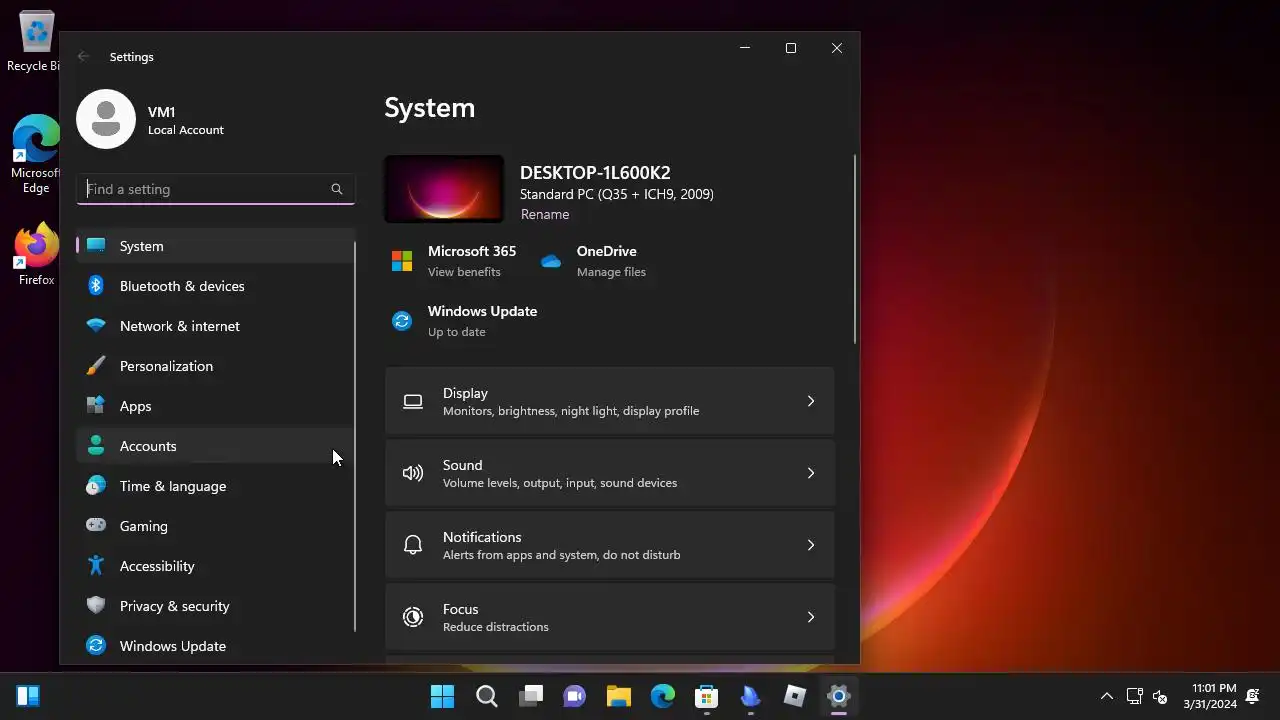Go to Network & internet
Image resolution: width=1280 pixels, height=720 pixels.
point(215,326)
